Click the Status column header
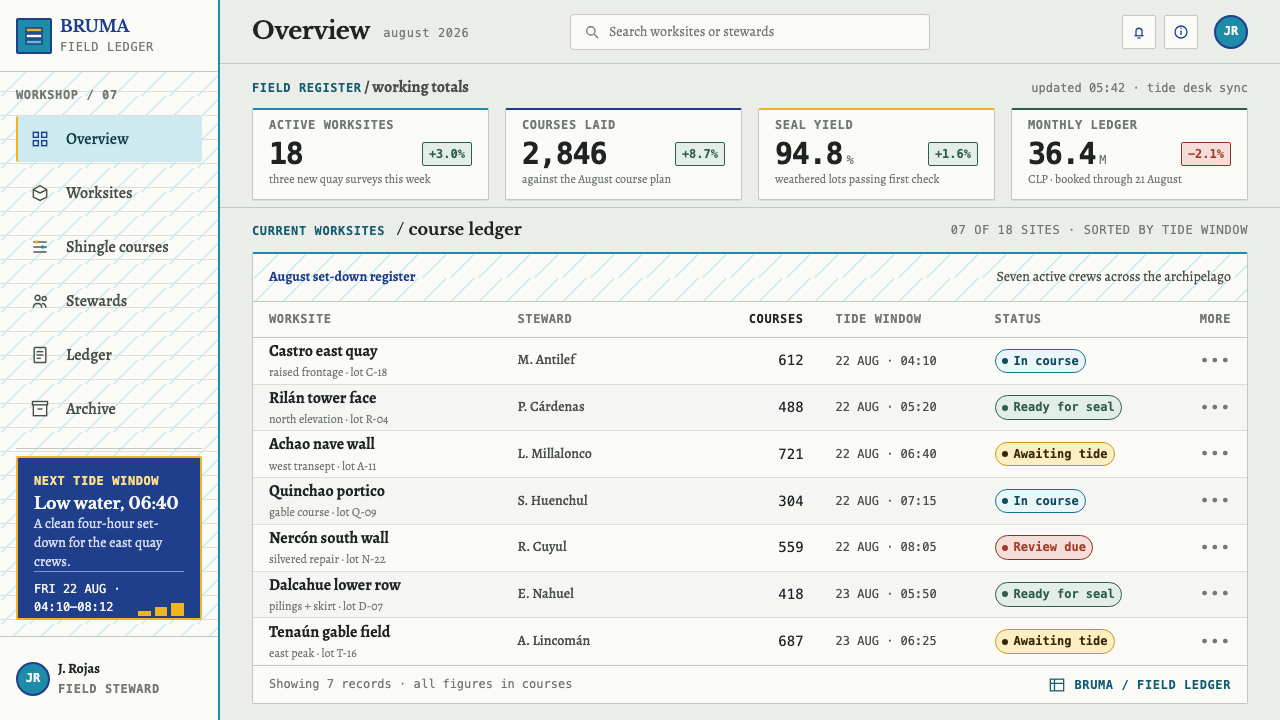The width and height of the screenshot is (1280, 720). pyautogui.click(x=1017, y=319)
